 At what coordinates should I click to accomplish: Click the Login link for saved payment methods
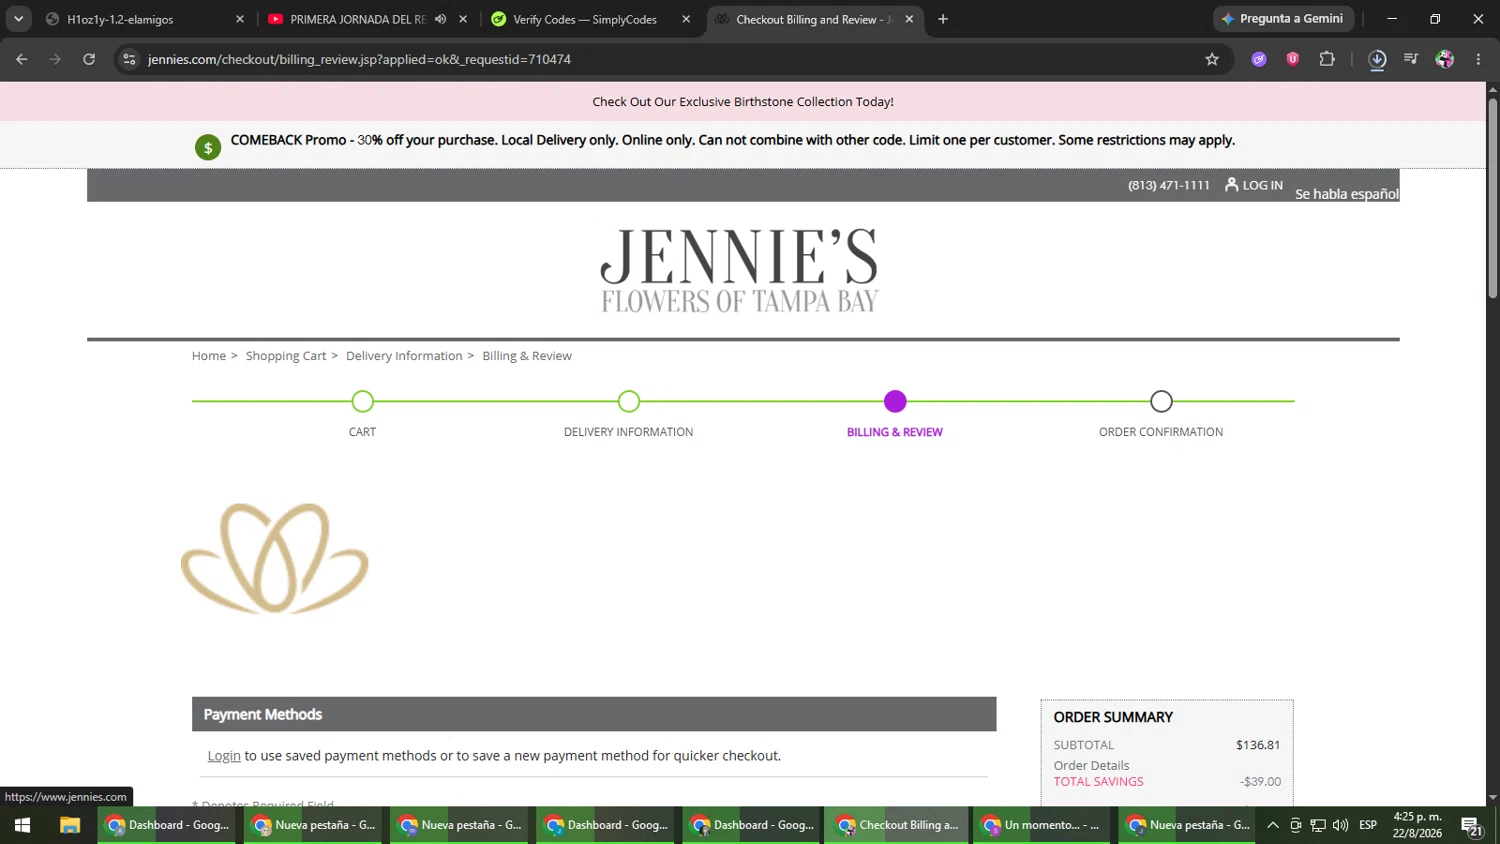click(x=224, y=756)
